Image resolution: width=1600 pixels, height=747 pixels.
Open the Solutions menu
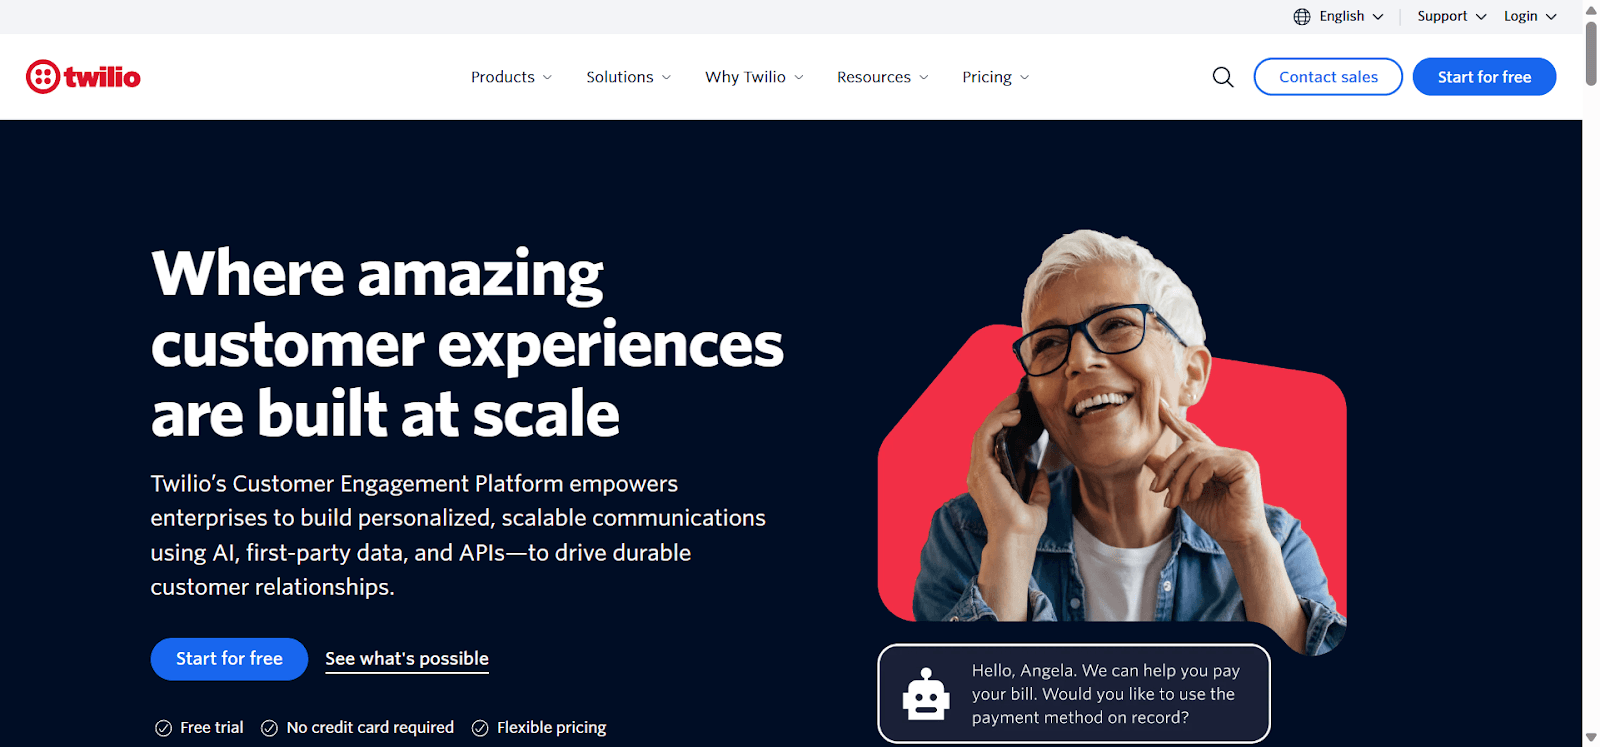pyautogui.click(x=628, y=77)
